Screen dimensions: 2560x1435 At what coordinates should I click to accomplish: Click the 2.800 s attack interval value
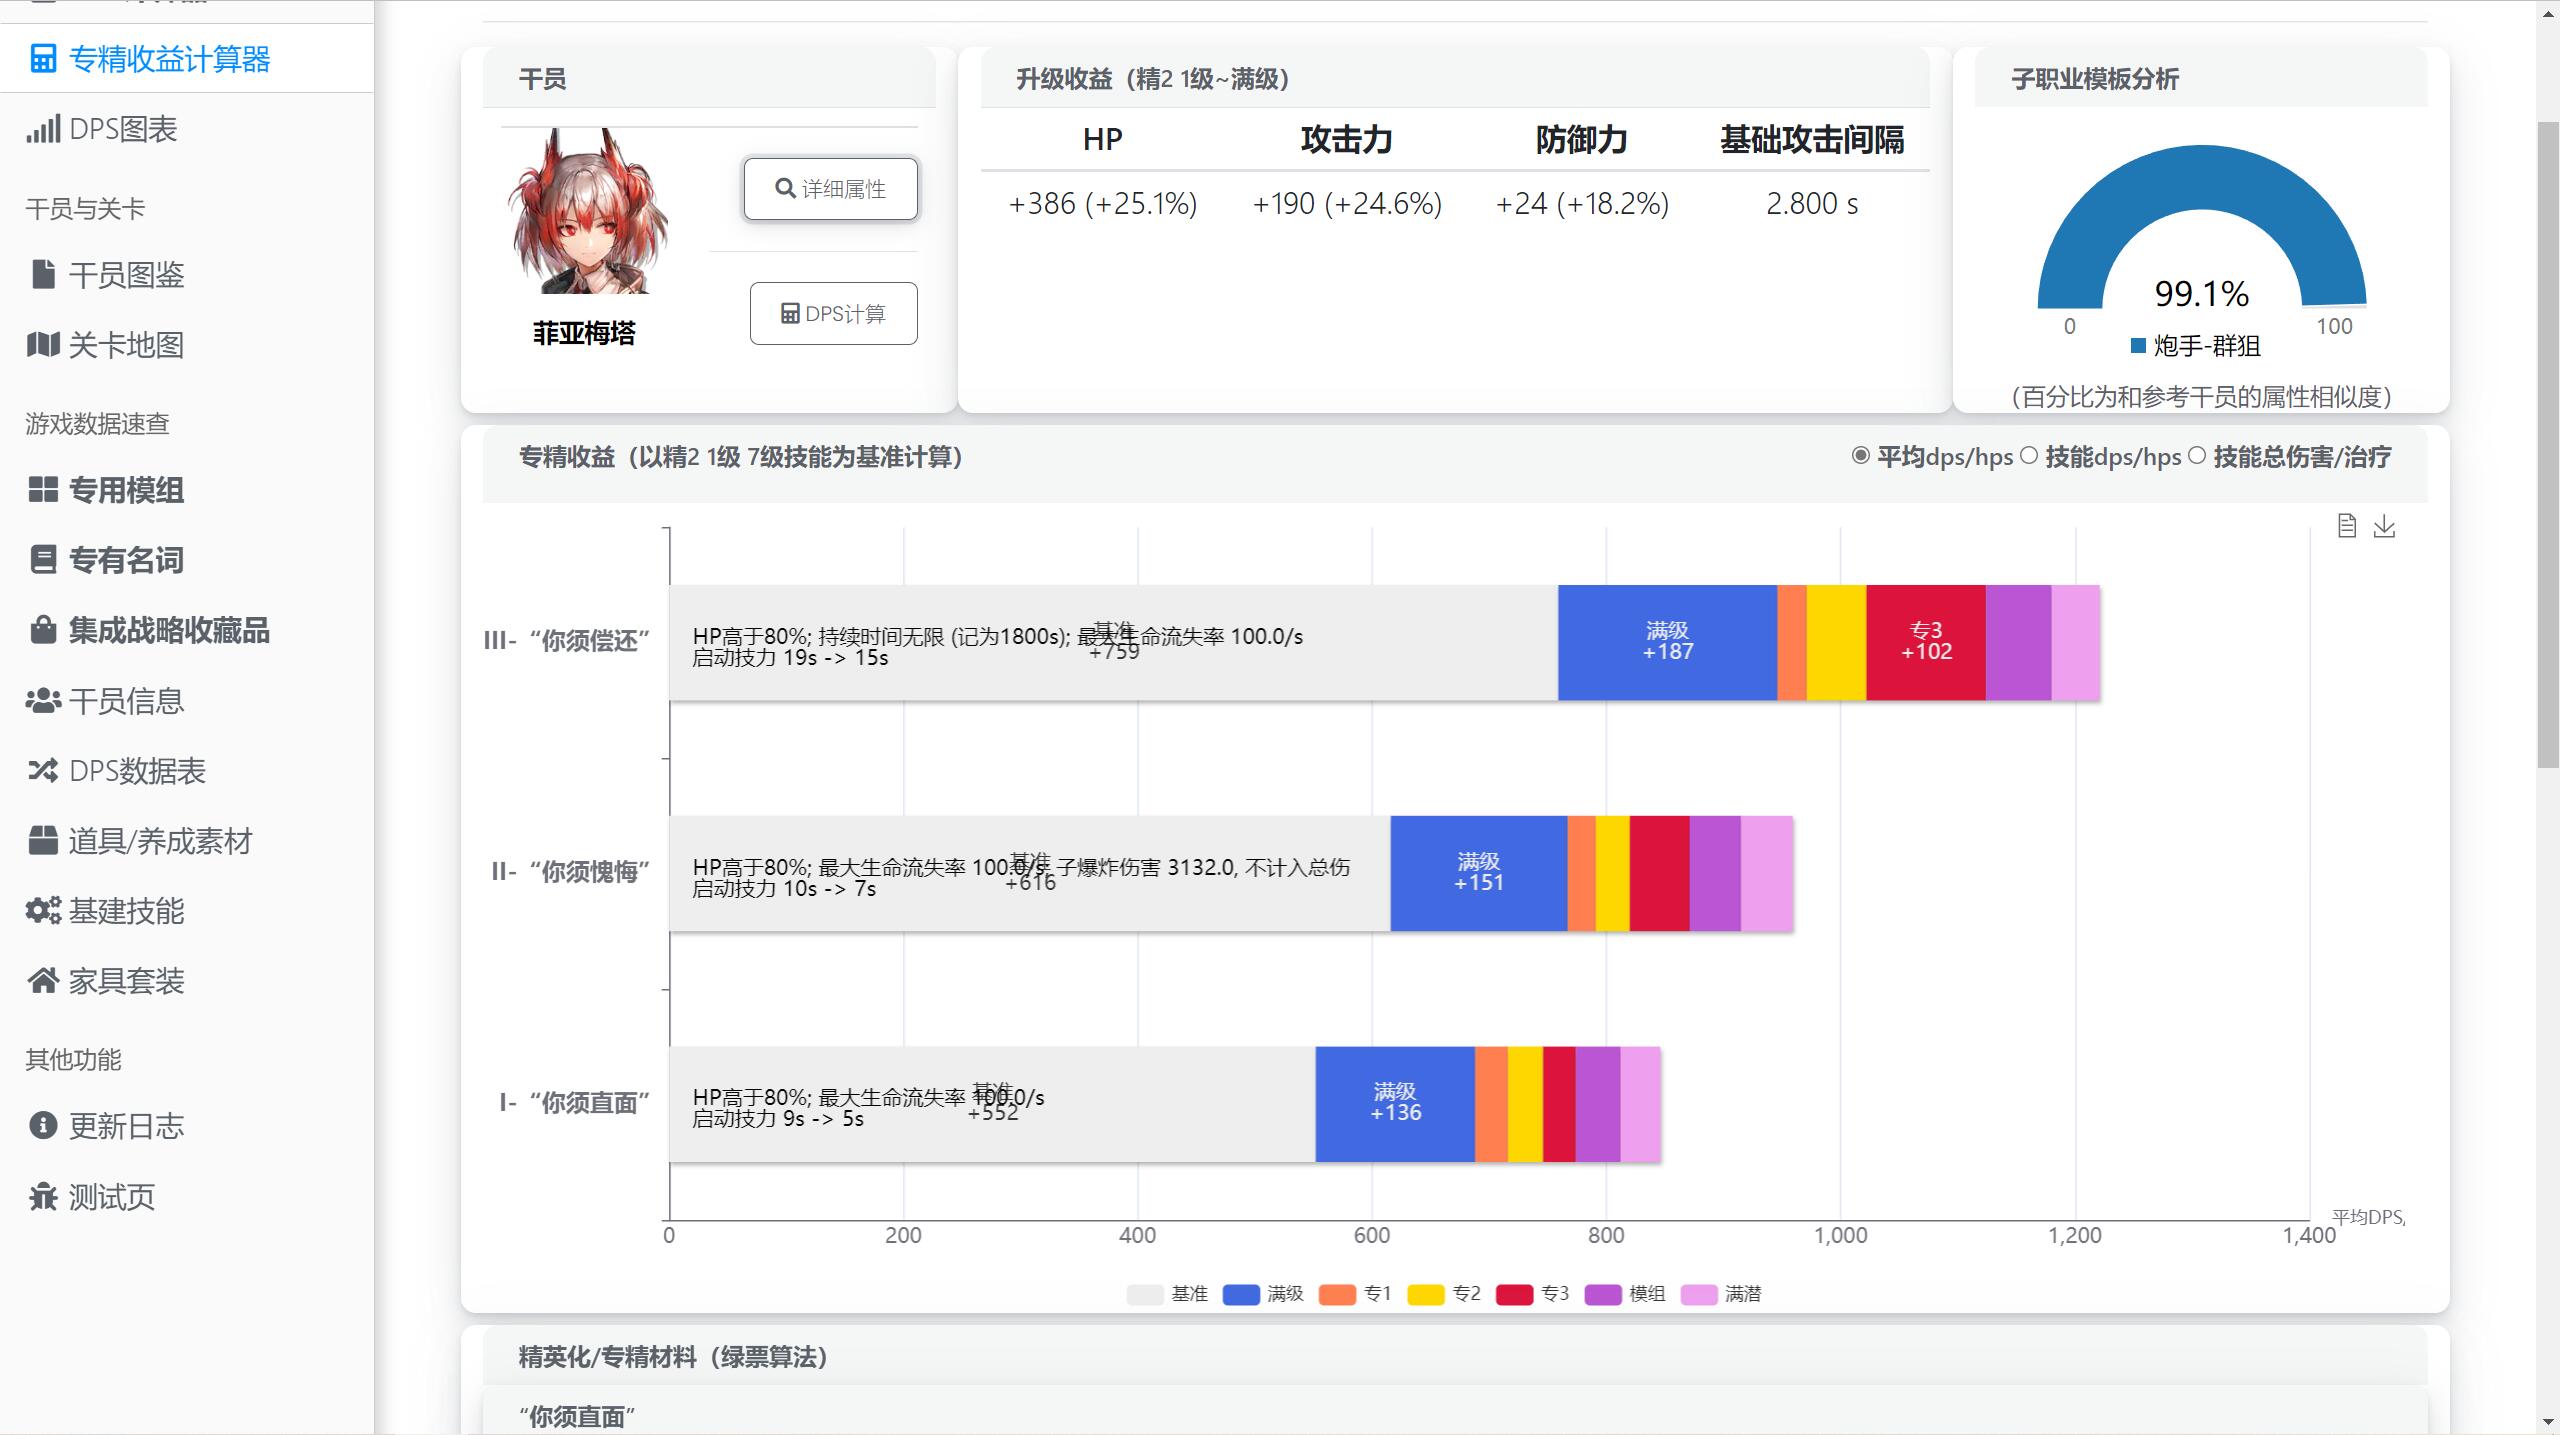[x=1812, y=204]
